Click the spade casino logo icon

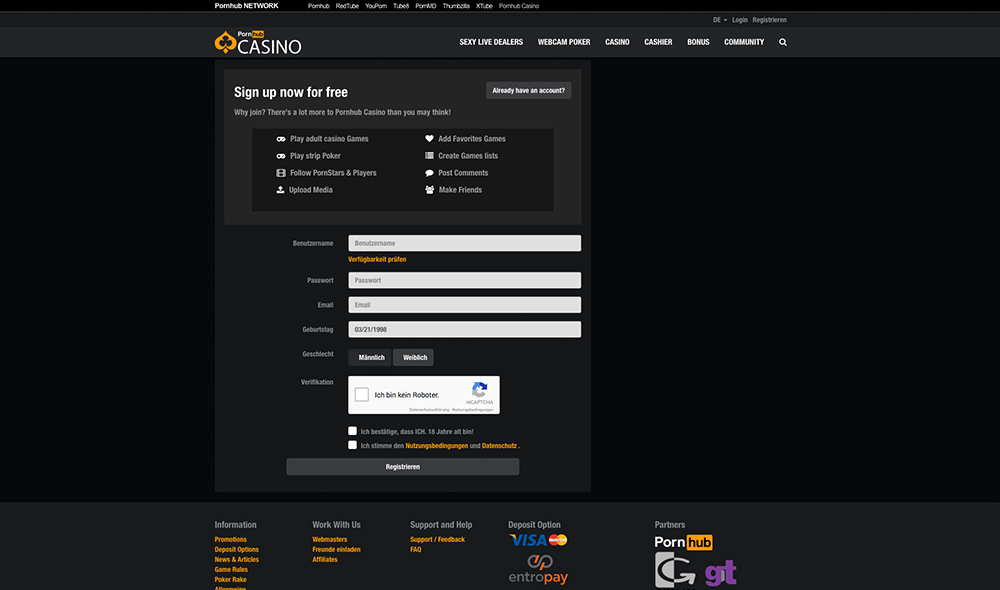[x=225, y=43]
